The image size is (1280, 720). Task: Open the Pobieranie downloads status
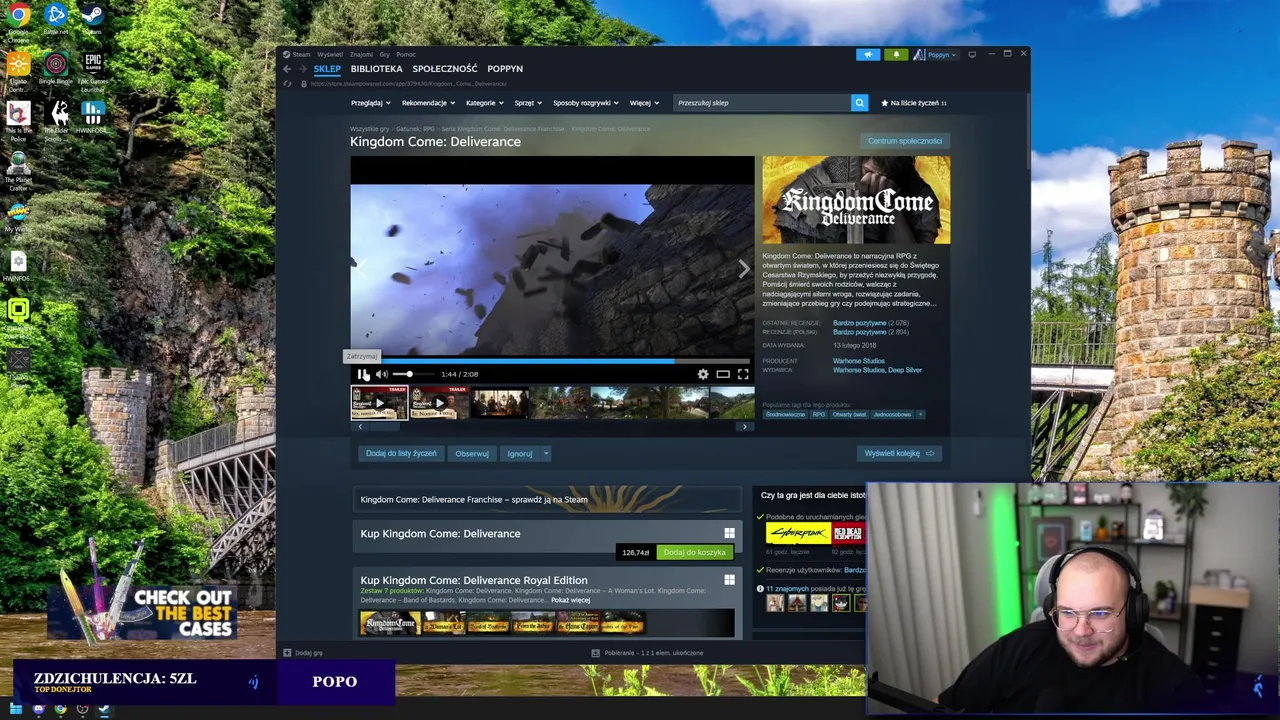[x=648, y=653]
